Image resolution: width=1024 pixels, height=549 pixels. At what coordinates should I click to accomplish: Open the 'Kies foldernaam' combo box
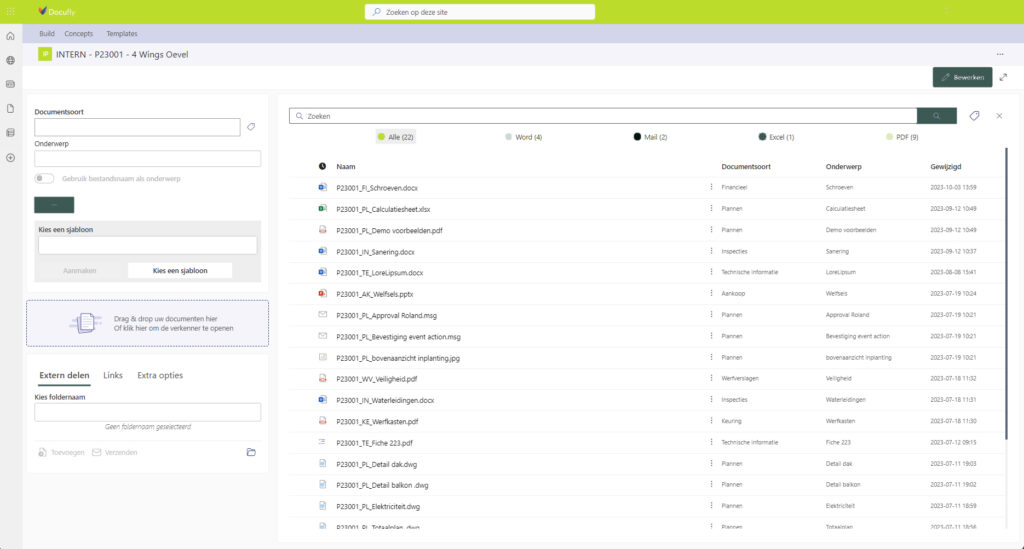[147, 412]
